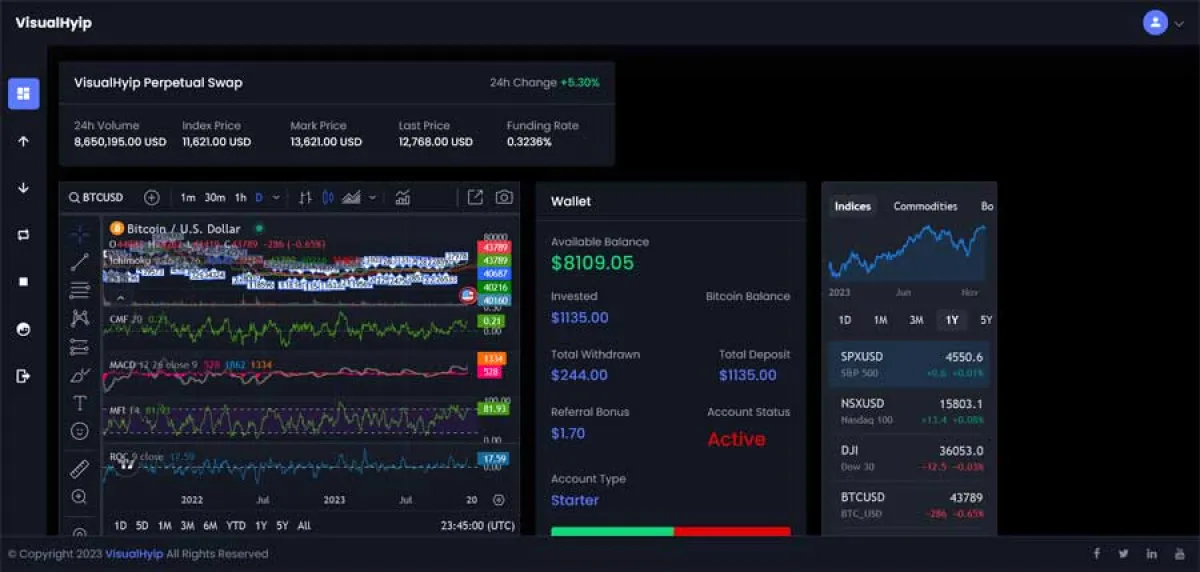The width and height of the screenshot is (1200, 572).
Task: Select 1M range in indices widget
Action: [x=880, y=320]
